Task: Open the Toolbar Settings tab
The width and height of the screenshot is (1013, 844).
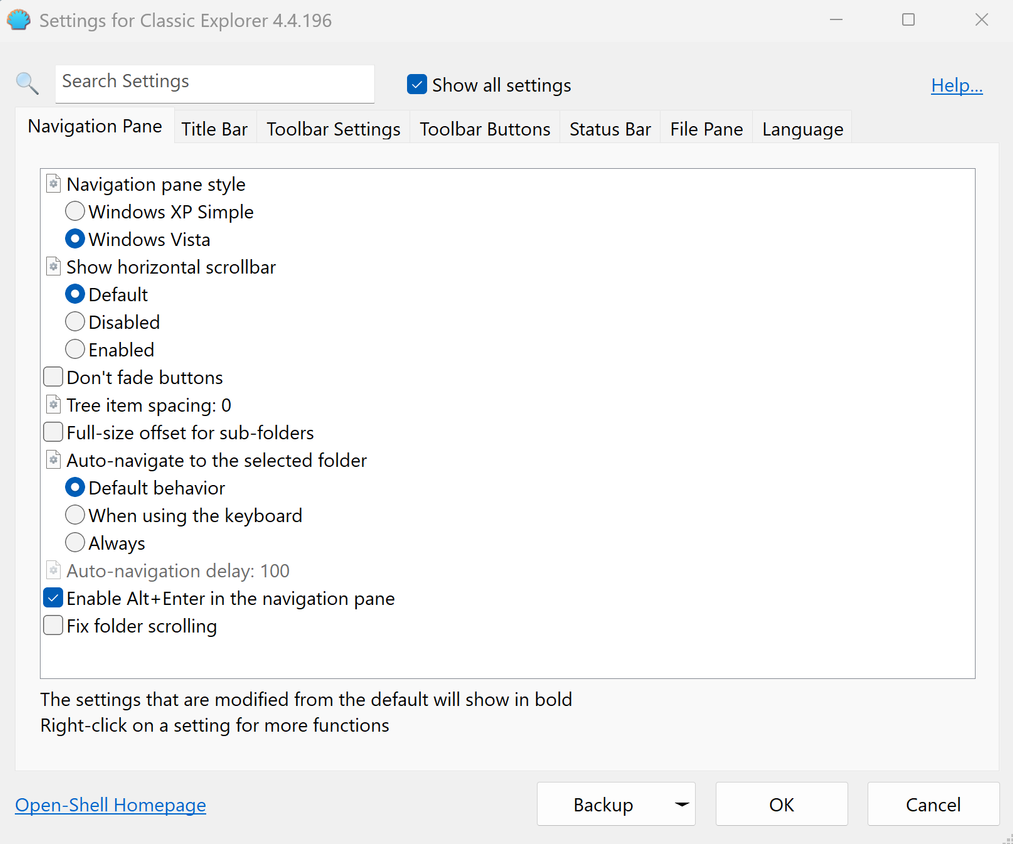Action: pos(333,129)
